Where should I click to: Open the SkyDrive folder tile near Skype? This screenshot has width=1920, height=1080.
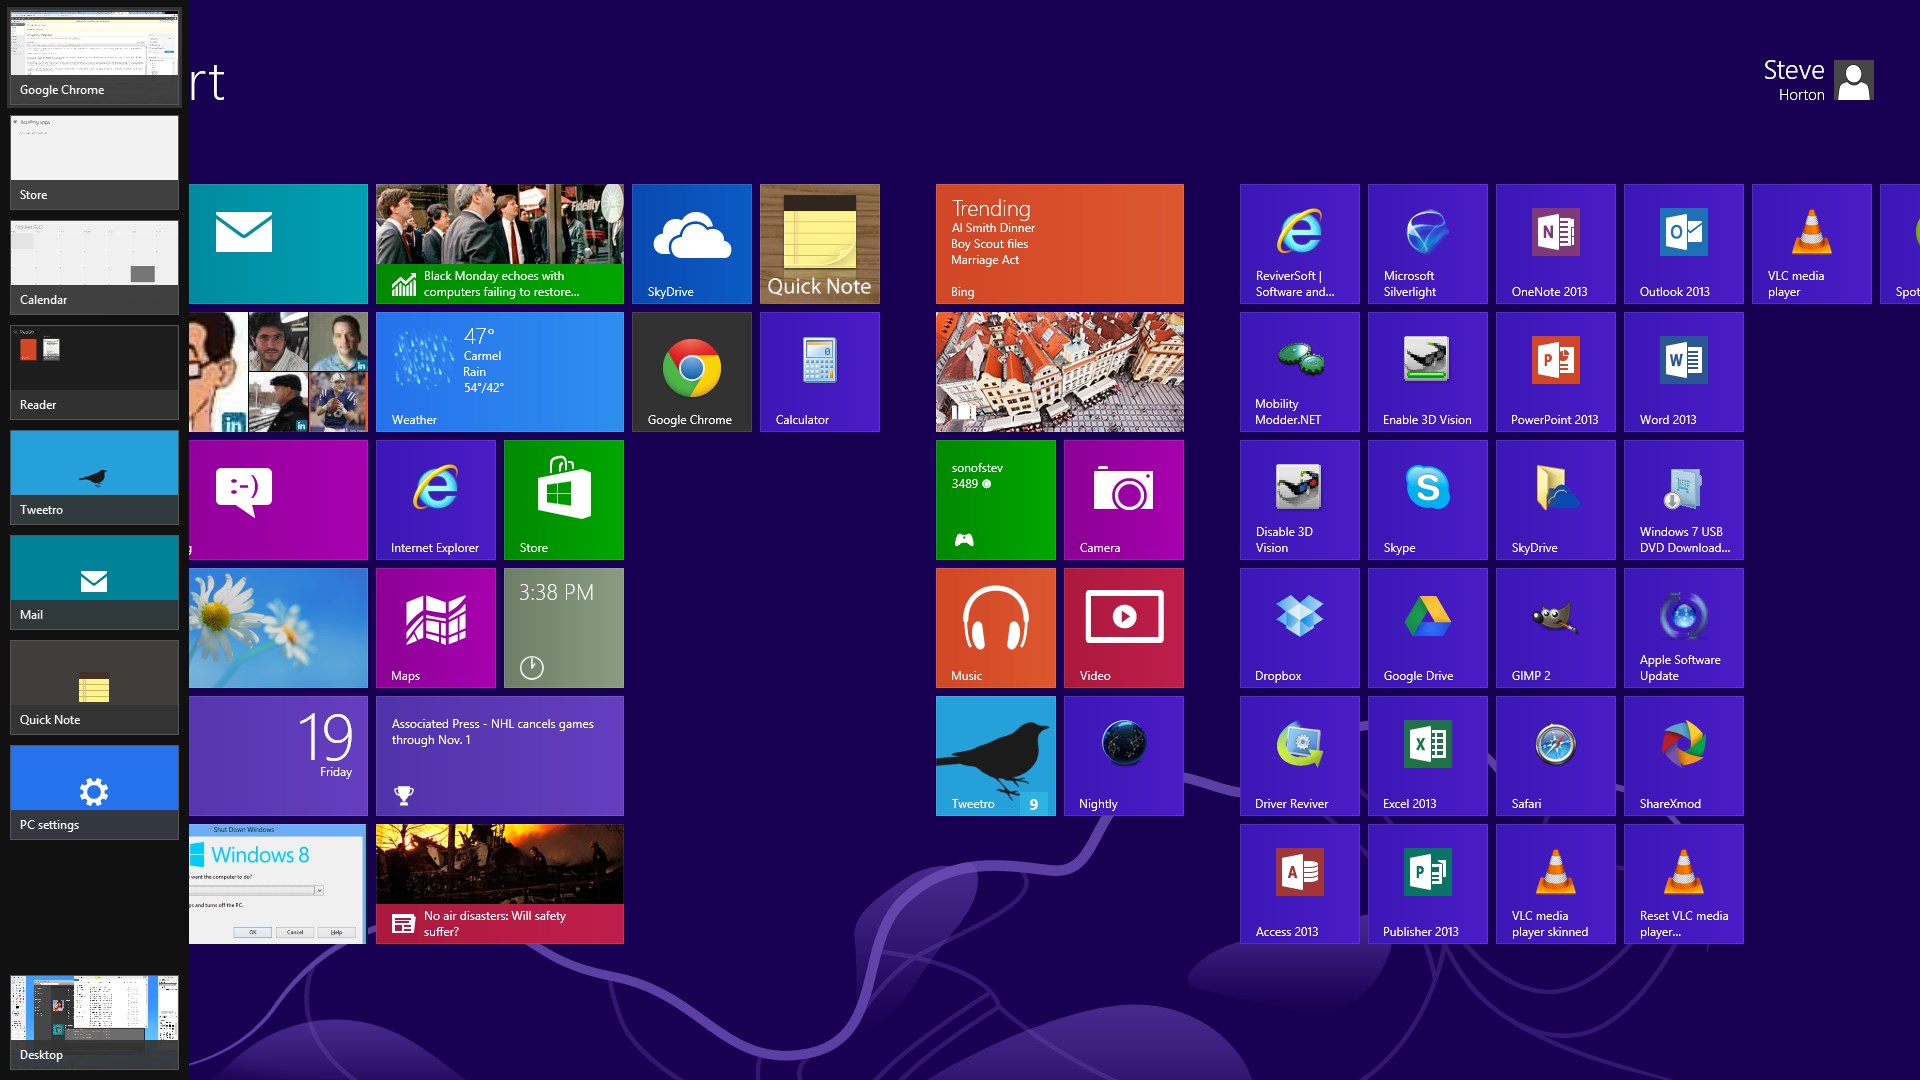[x=1556, y=500]
